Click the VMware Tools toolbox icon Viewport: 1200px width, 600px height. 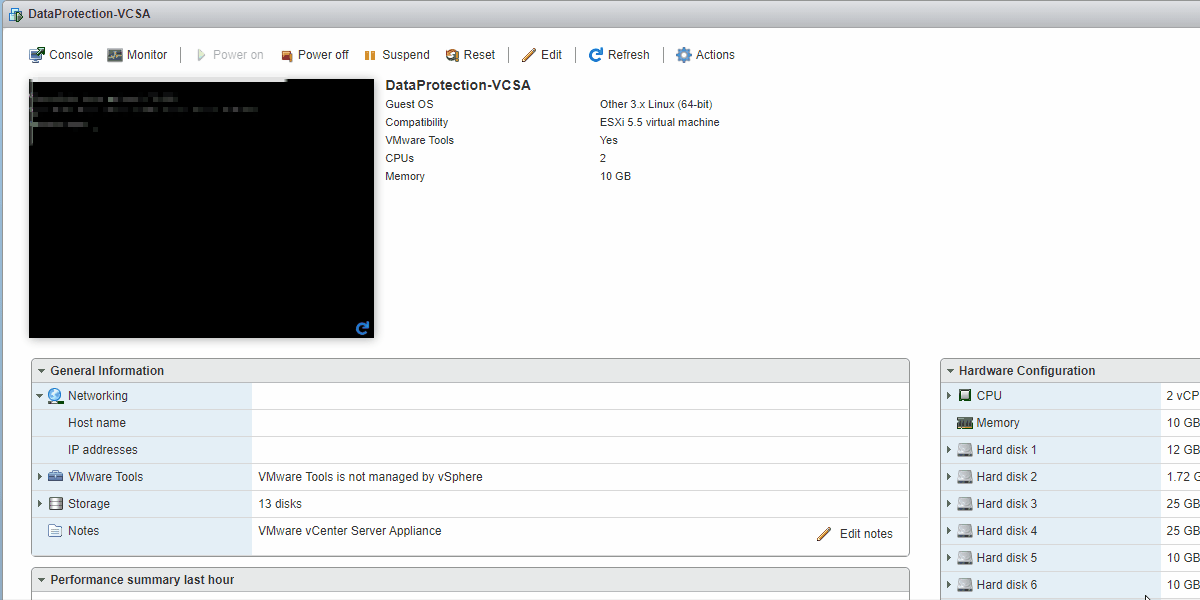pyautogui.click(x=55, y=477)
